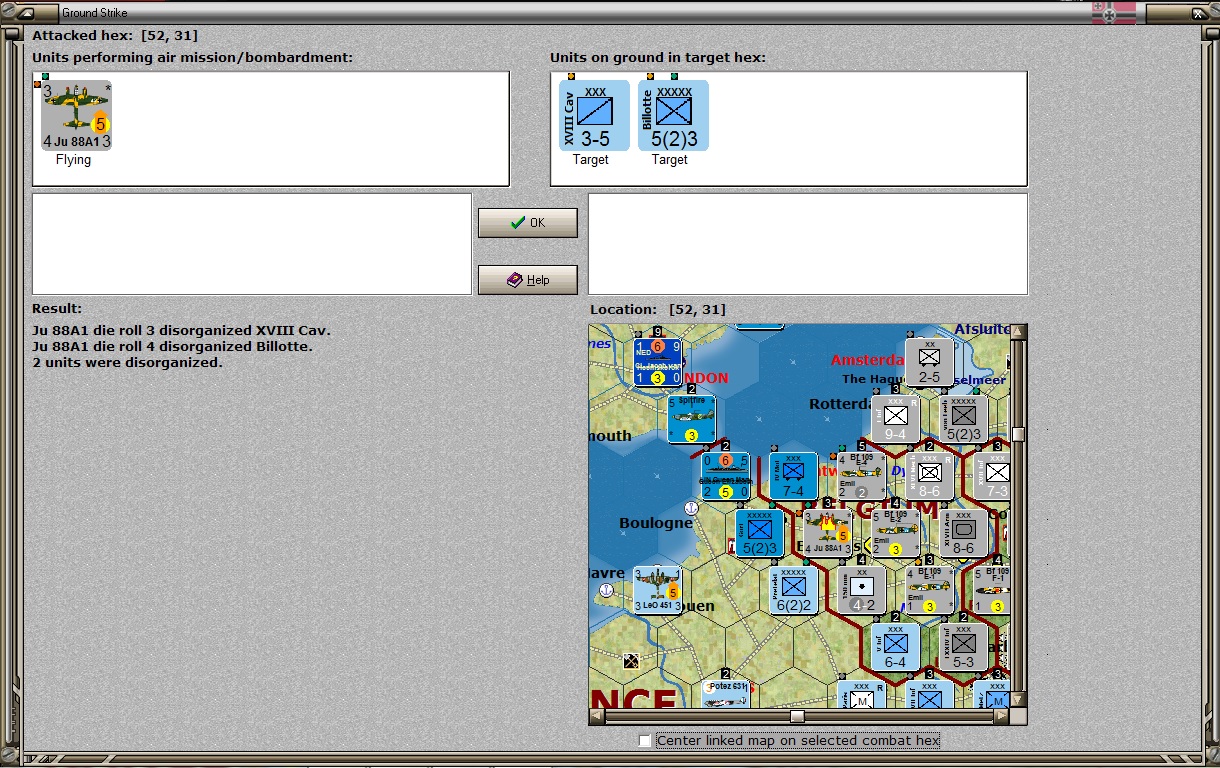Click the Potez 631 air counter on the map
This screenshot has height=768, width=1220.
point(725,693)
